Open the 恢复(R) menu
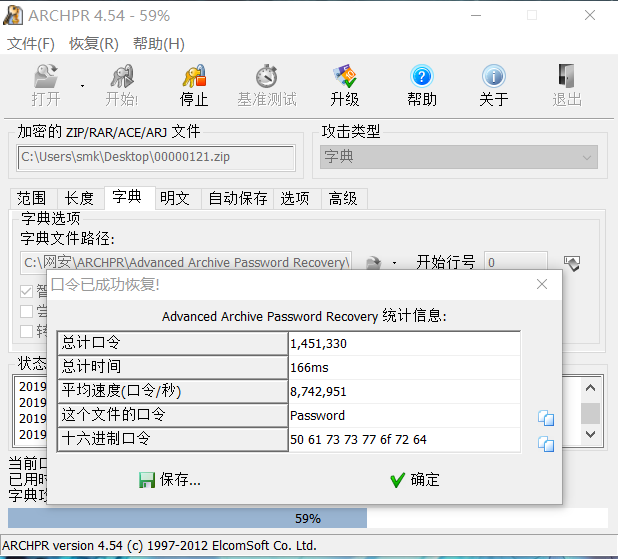 pos(94,43)
